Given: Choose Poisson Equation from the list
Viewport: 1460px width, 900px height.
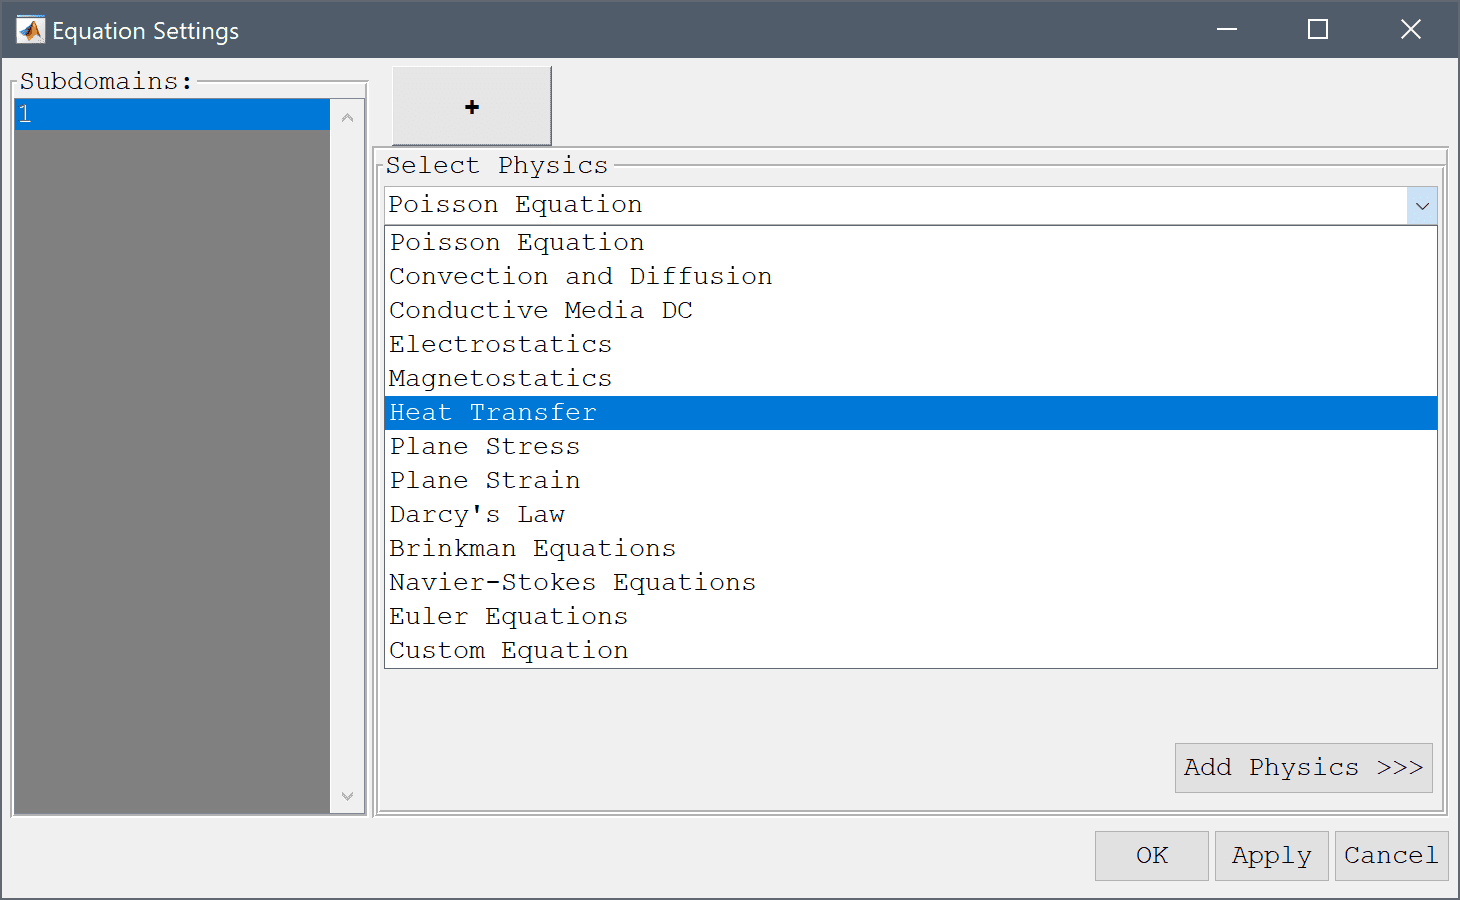Looking at the screenshot, I should (x=911, y=243).
